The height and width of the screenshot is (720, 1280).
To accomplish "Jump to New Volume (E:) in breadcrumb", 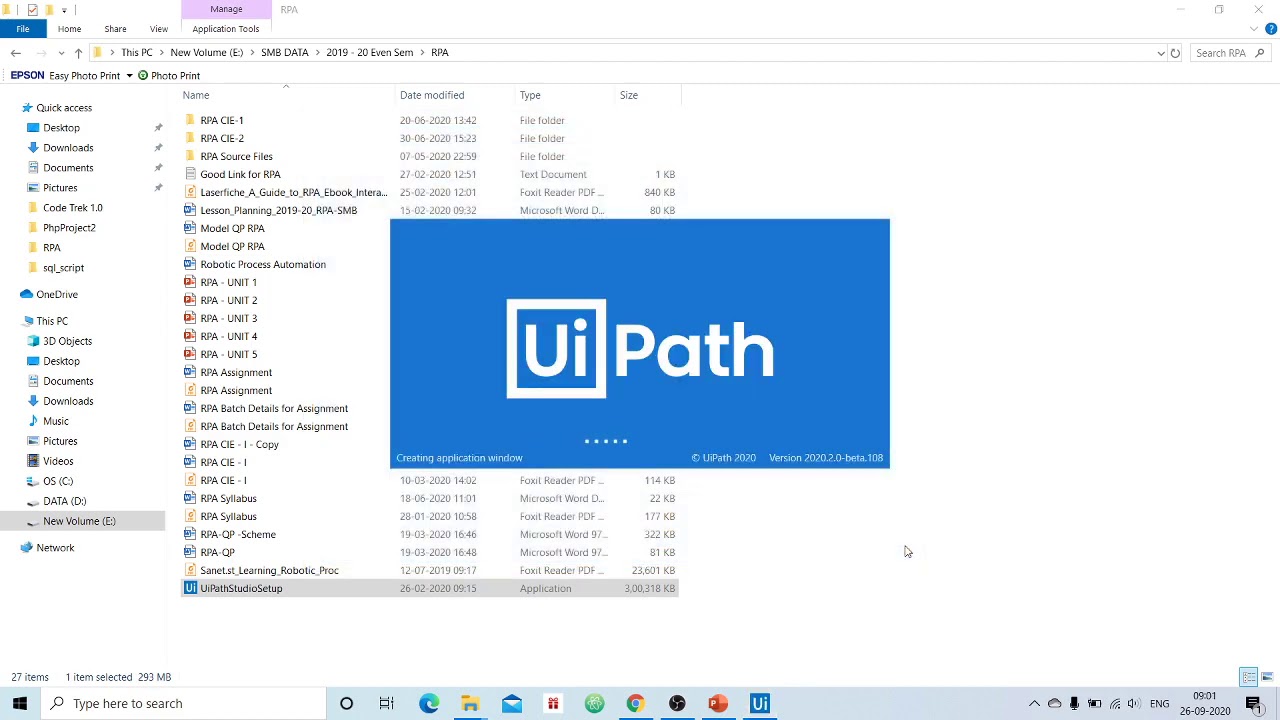I will [207, 52].
